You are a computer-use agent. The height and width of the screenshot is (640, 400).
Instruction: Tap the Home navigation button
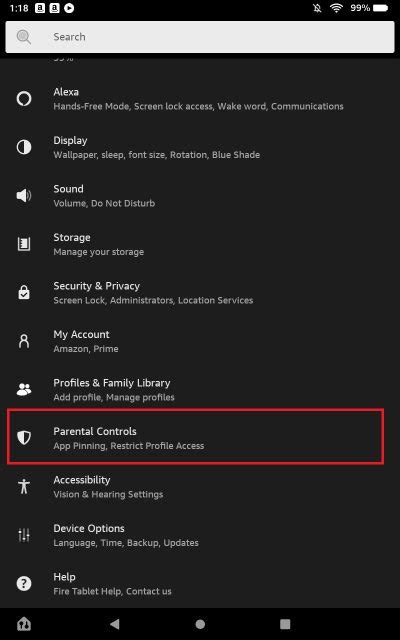pos(24,624)
